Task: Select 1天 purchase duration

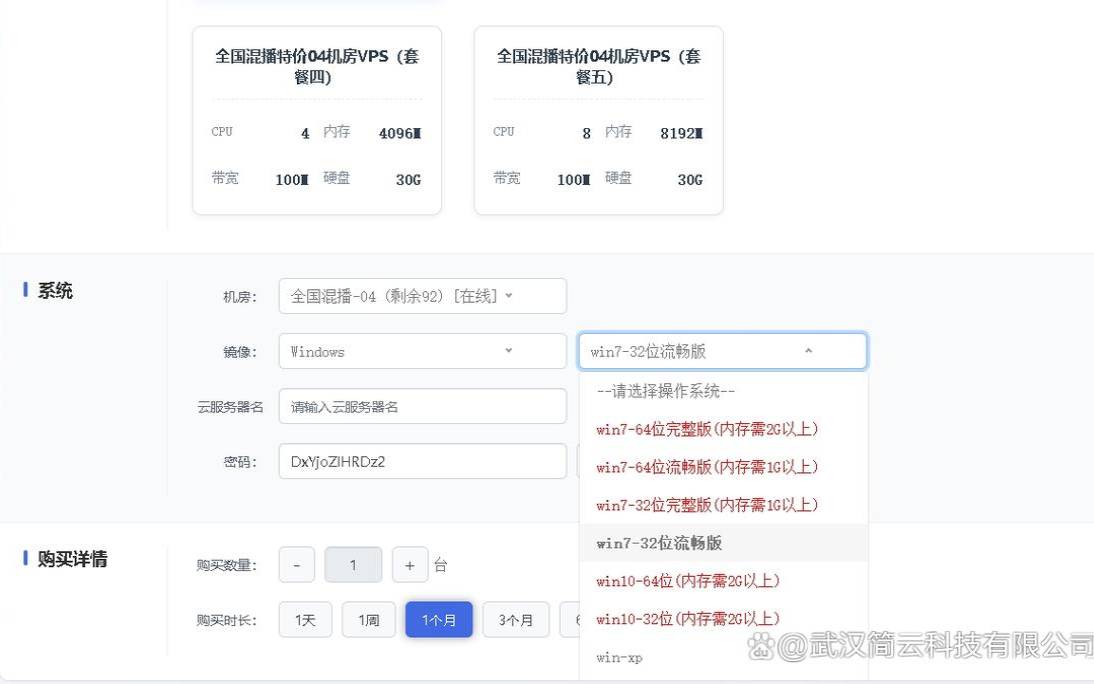Action: [x=304, y=619]
